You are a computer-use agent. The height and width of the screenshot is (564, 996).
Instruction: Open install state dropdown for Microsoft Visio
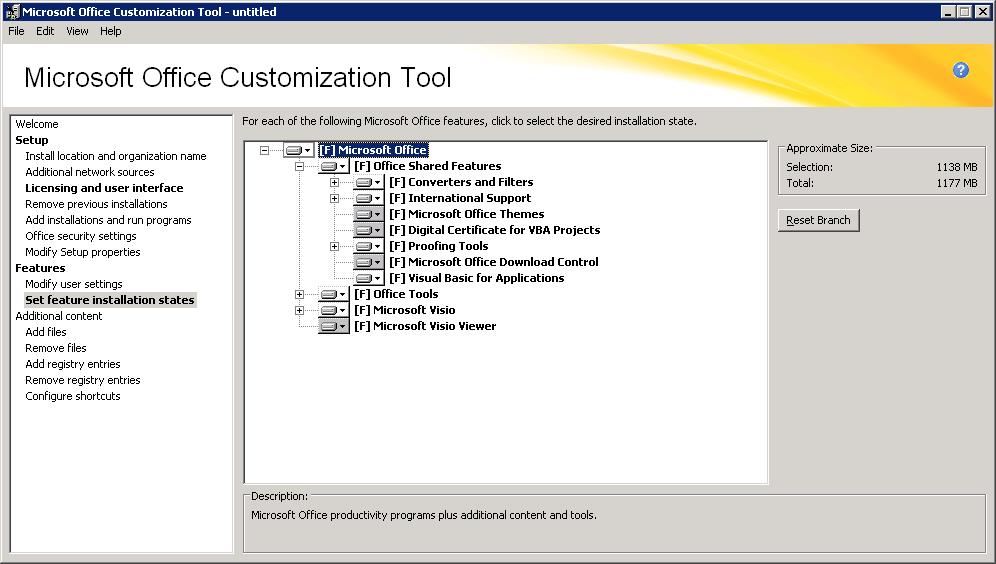click(333, 310)
